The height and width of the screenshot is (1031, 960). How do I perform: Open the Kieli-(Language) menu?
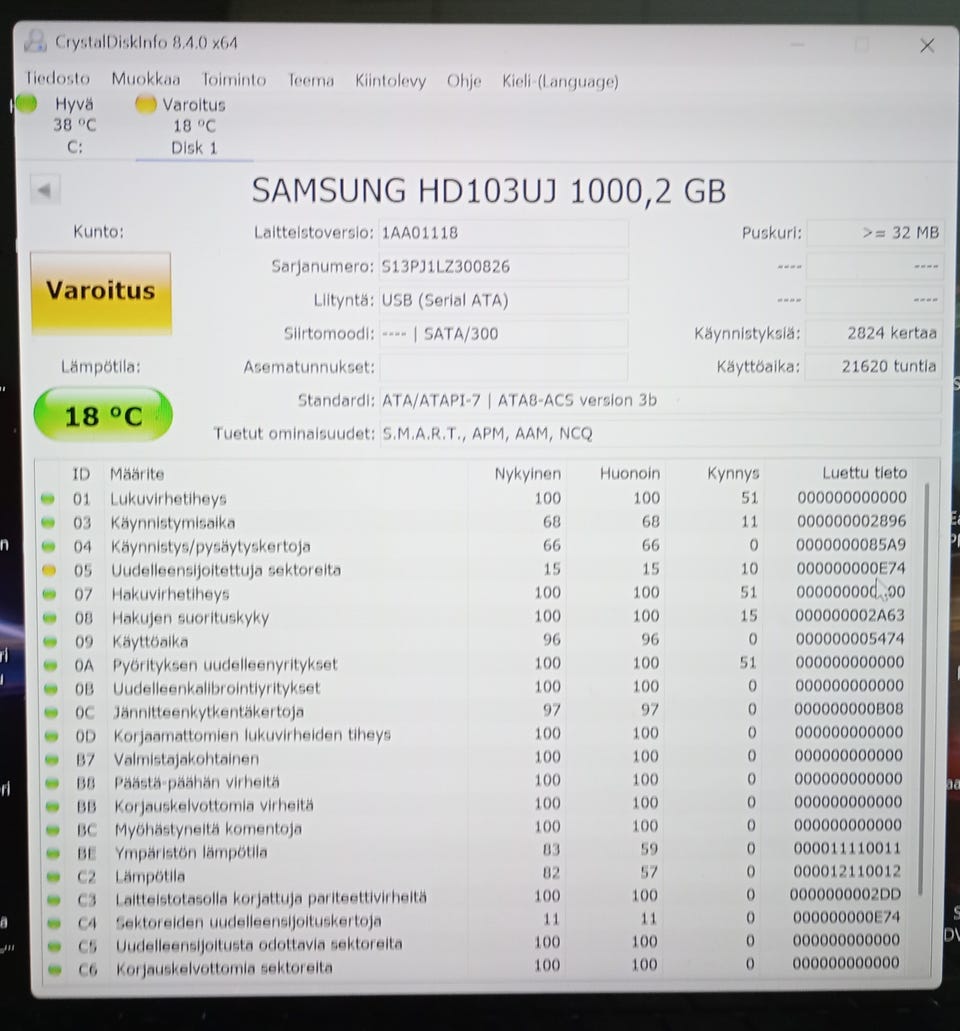[x=560, y=82]
